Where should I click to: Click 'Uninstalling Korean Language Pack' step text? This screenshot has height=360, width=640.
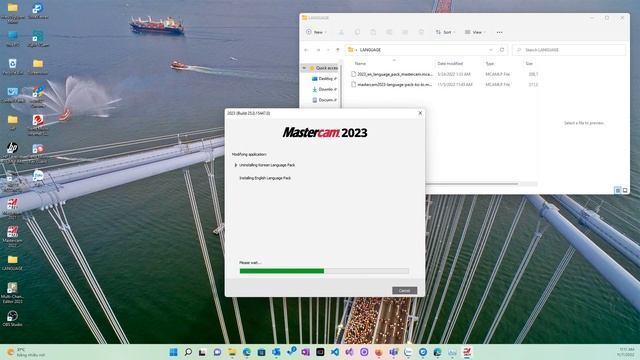(267, 165)
